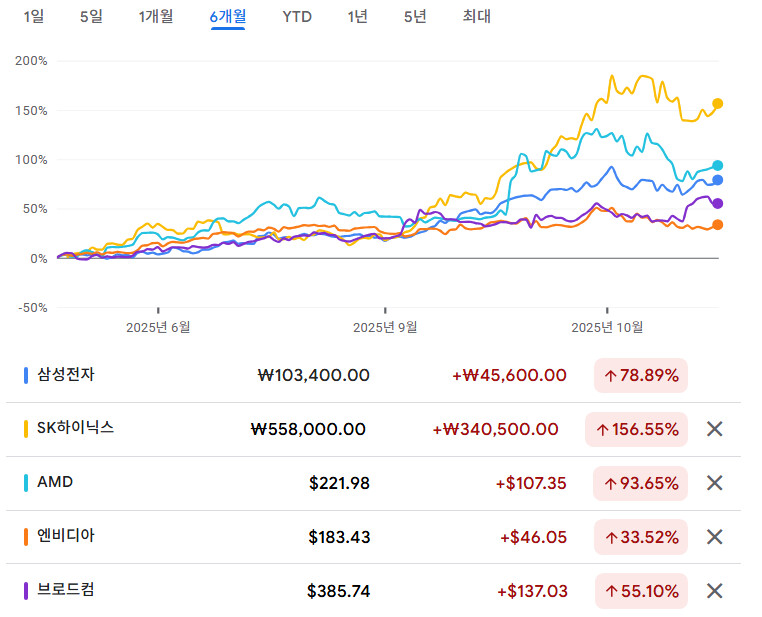
Task: Select the YTD range tab
Action: tap(296, 16)
